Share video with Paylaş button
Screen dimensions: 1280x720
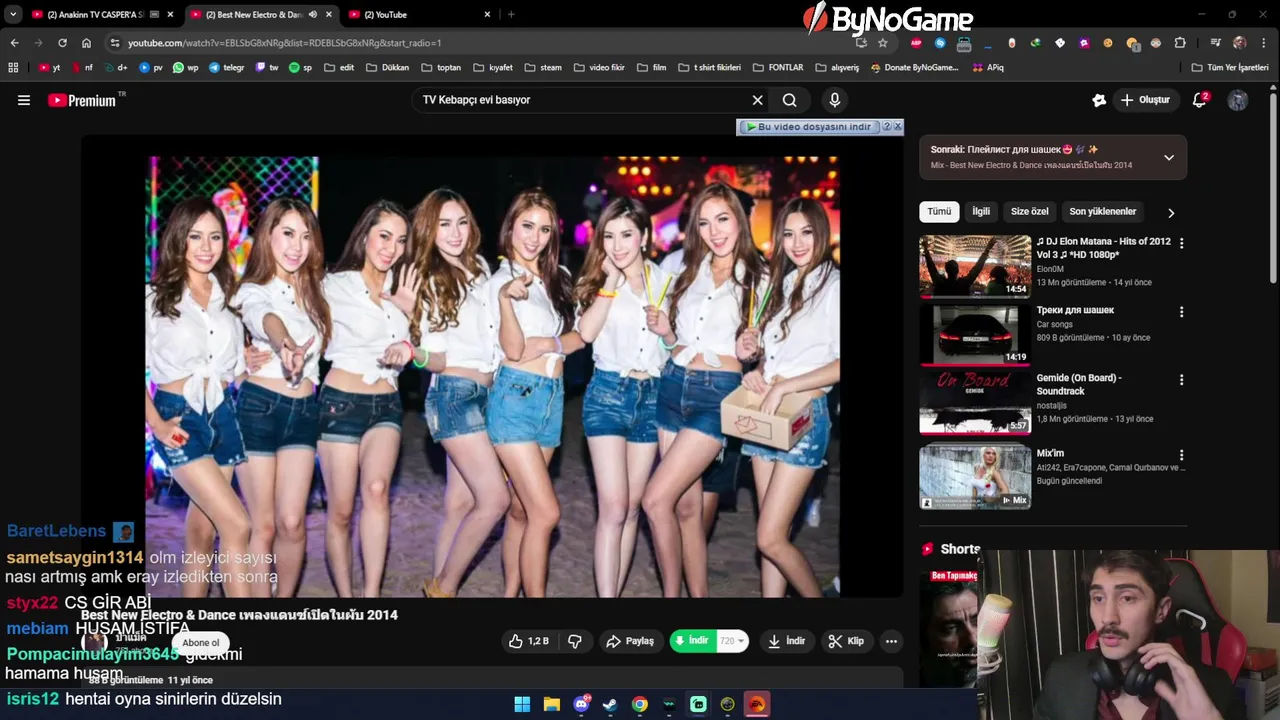point(630,641)
